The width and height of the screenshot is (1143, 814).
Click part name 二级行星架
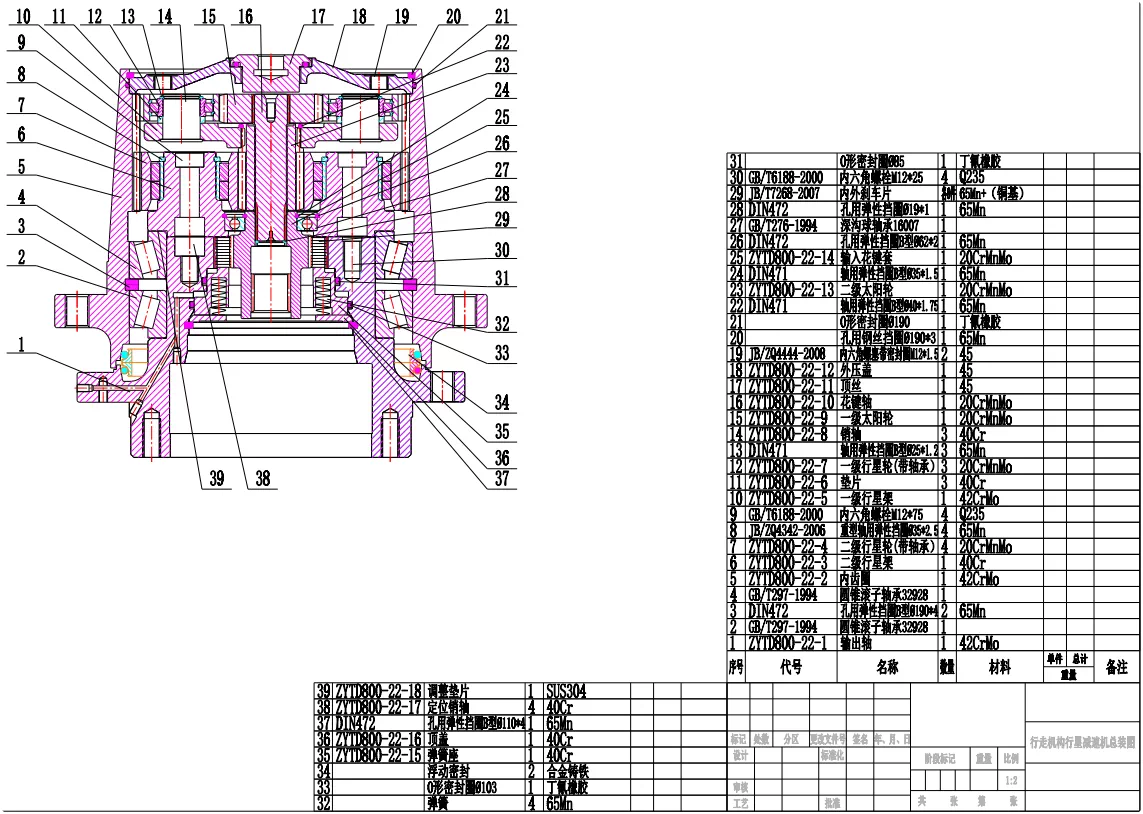867,563
